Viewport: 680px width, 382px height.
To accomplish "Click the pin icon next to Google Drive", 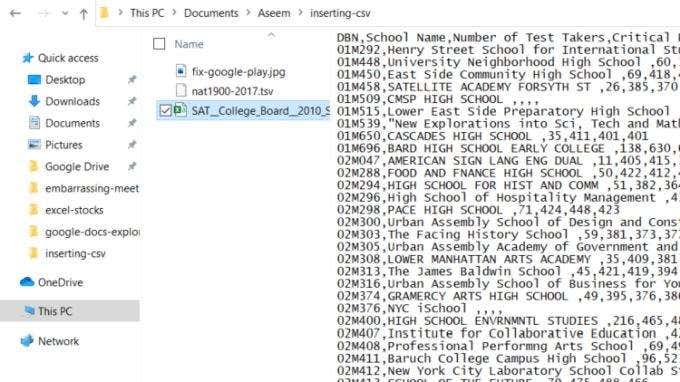I will click(132, 166).
